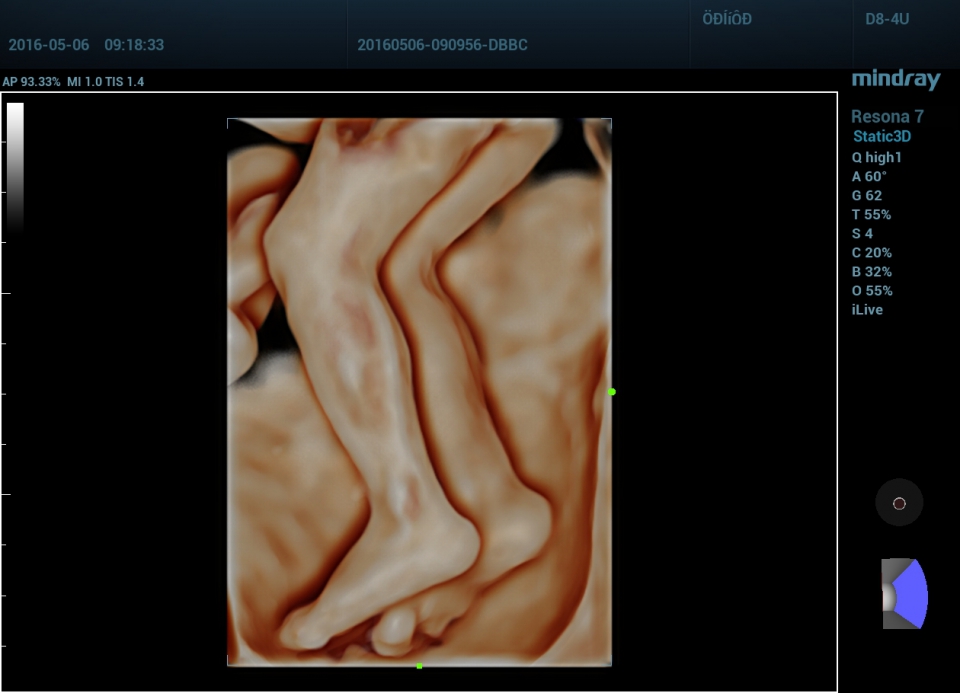960x693 pixels.
Task: Click the D8-4U probe label
Action: click(887, 19)
